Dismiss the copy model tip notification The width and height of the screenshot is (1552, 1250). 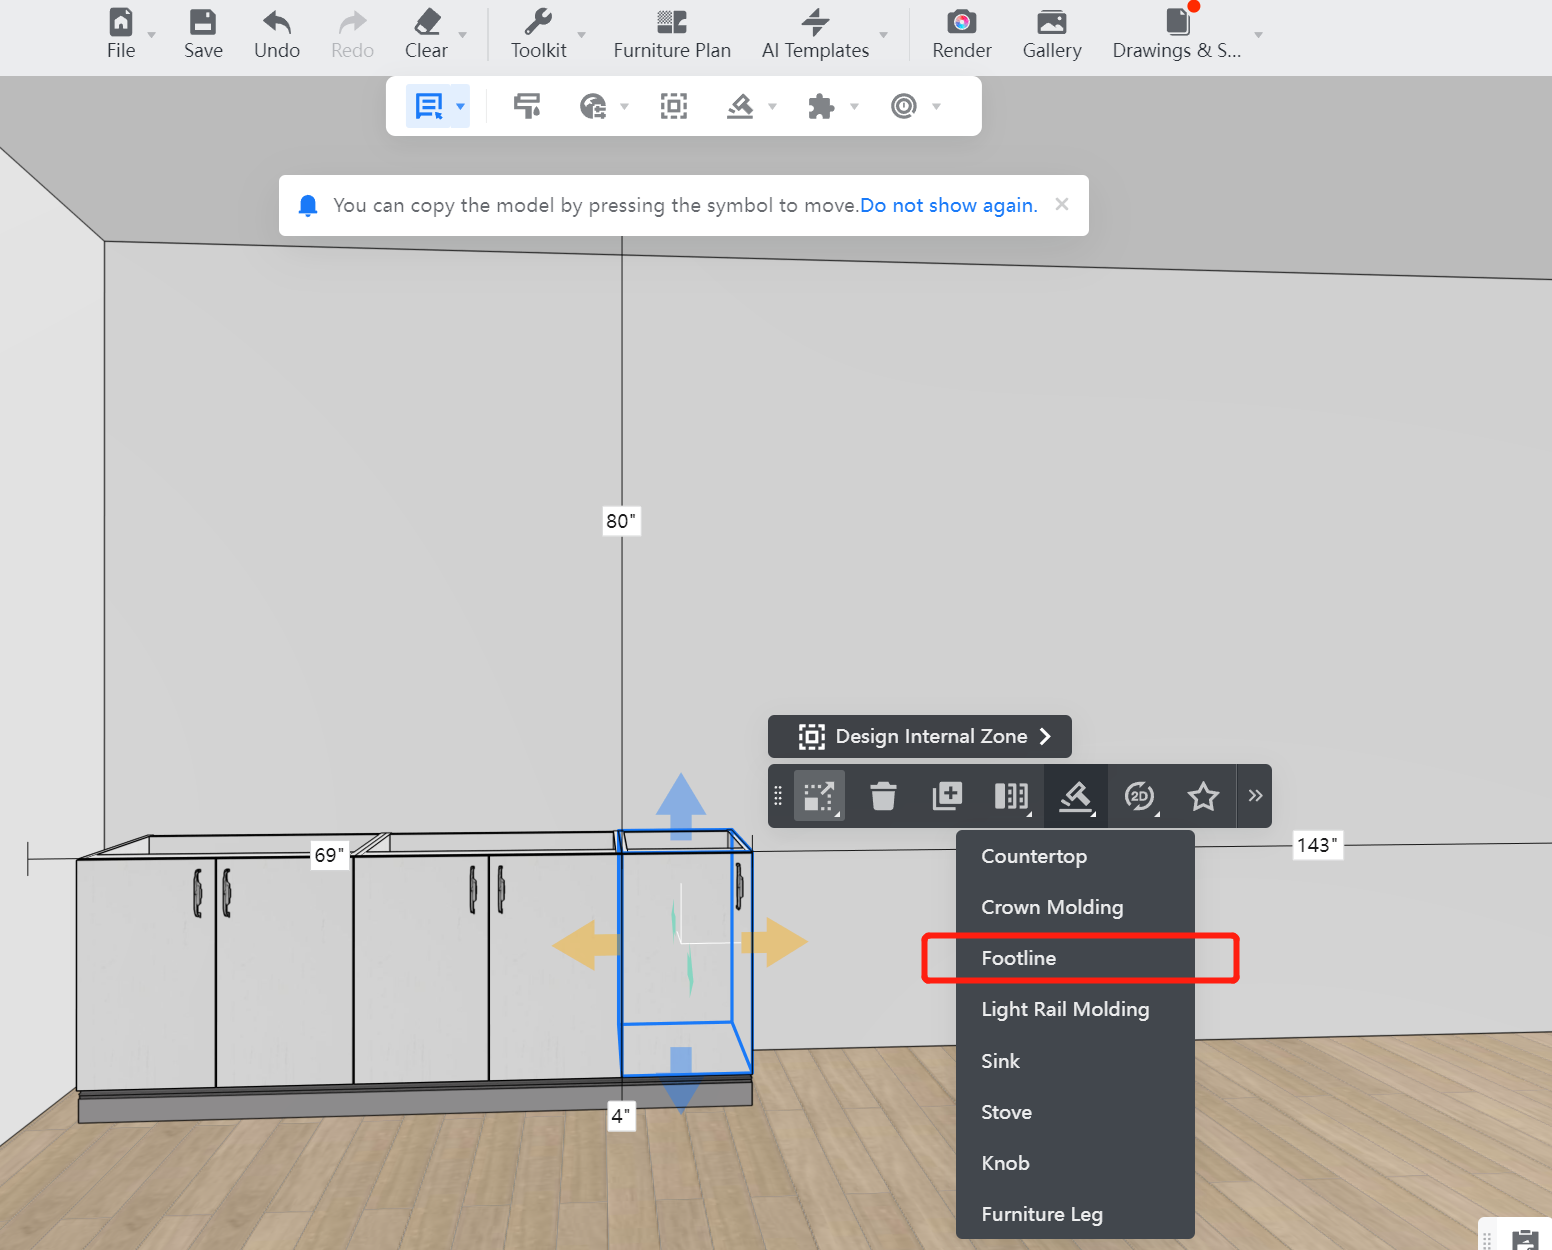pos(1062,204)
